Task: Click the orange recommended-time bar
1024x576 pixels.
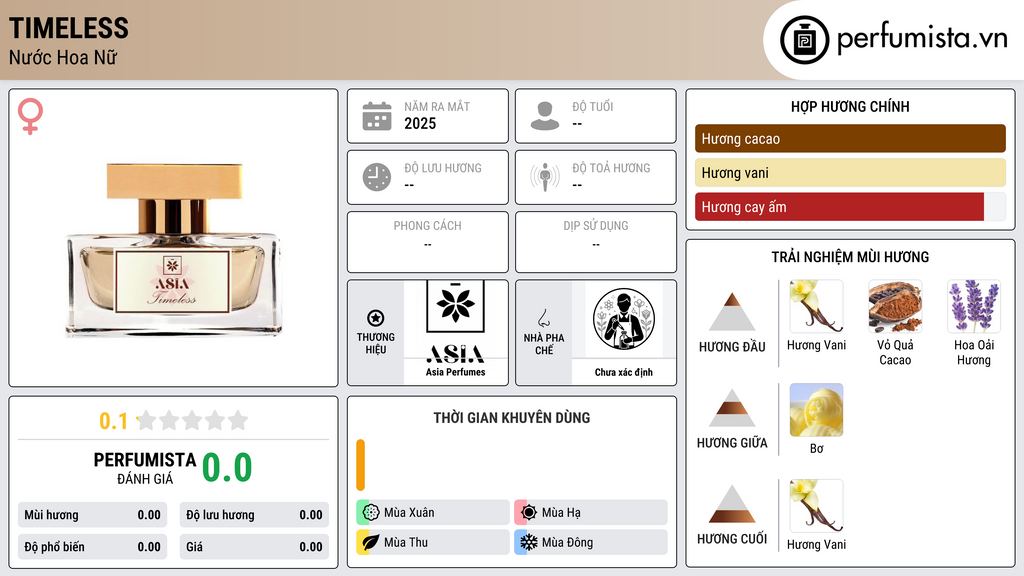Action: click(x=360, y=465)
